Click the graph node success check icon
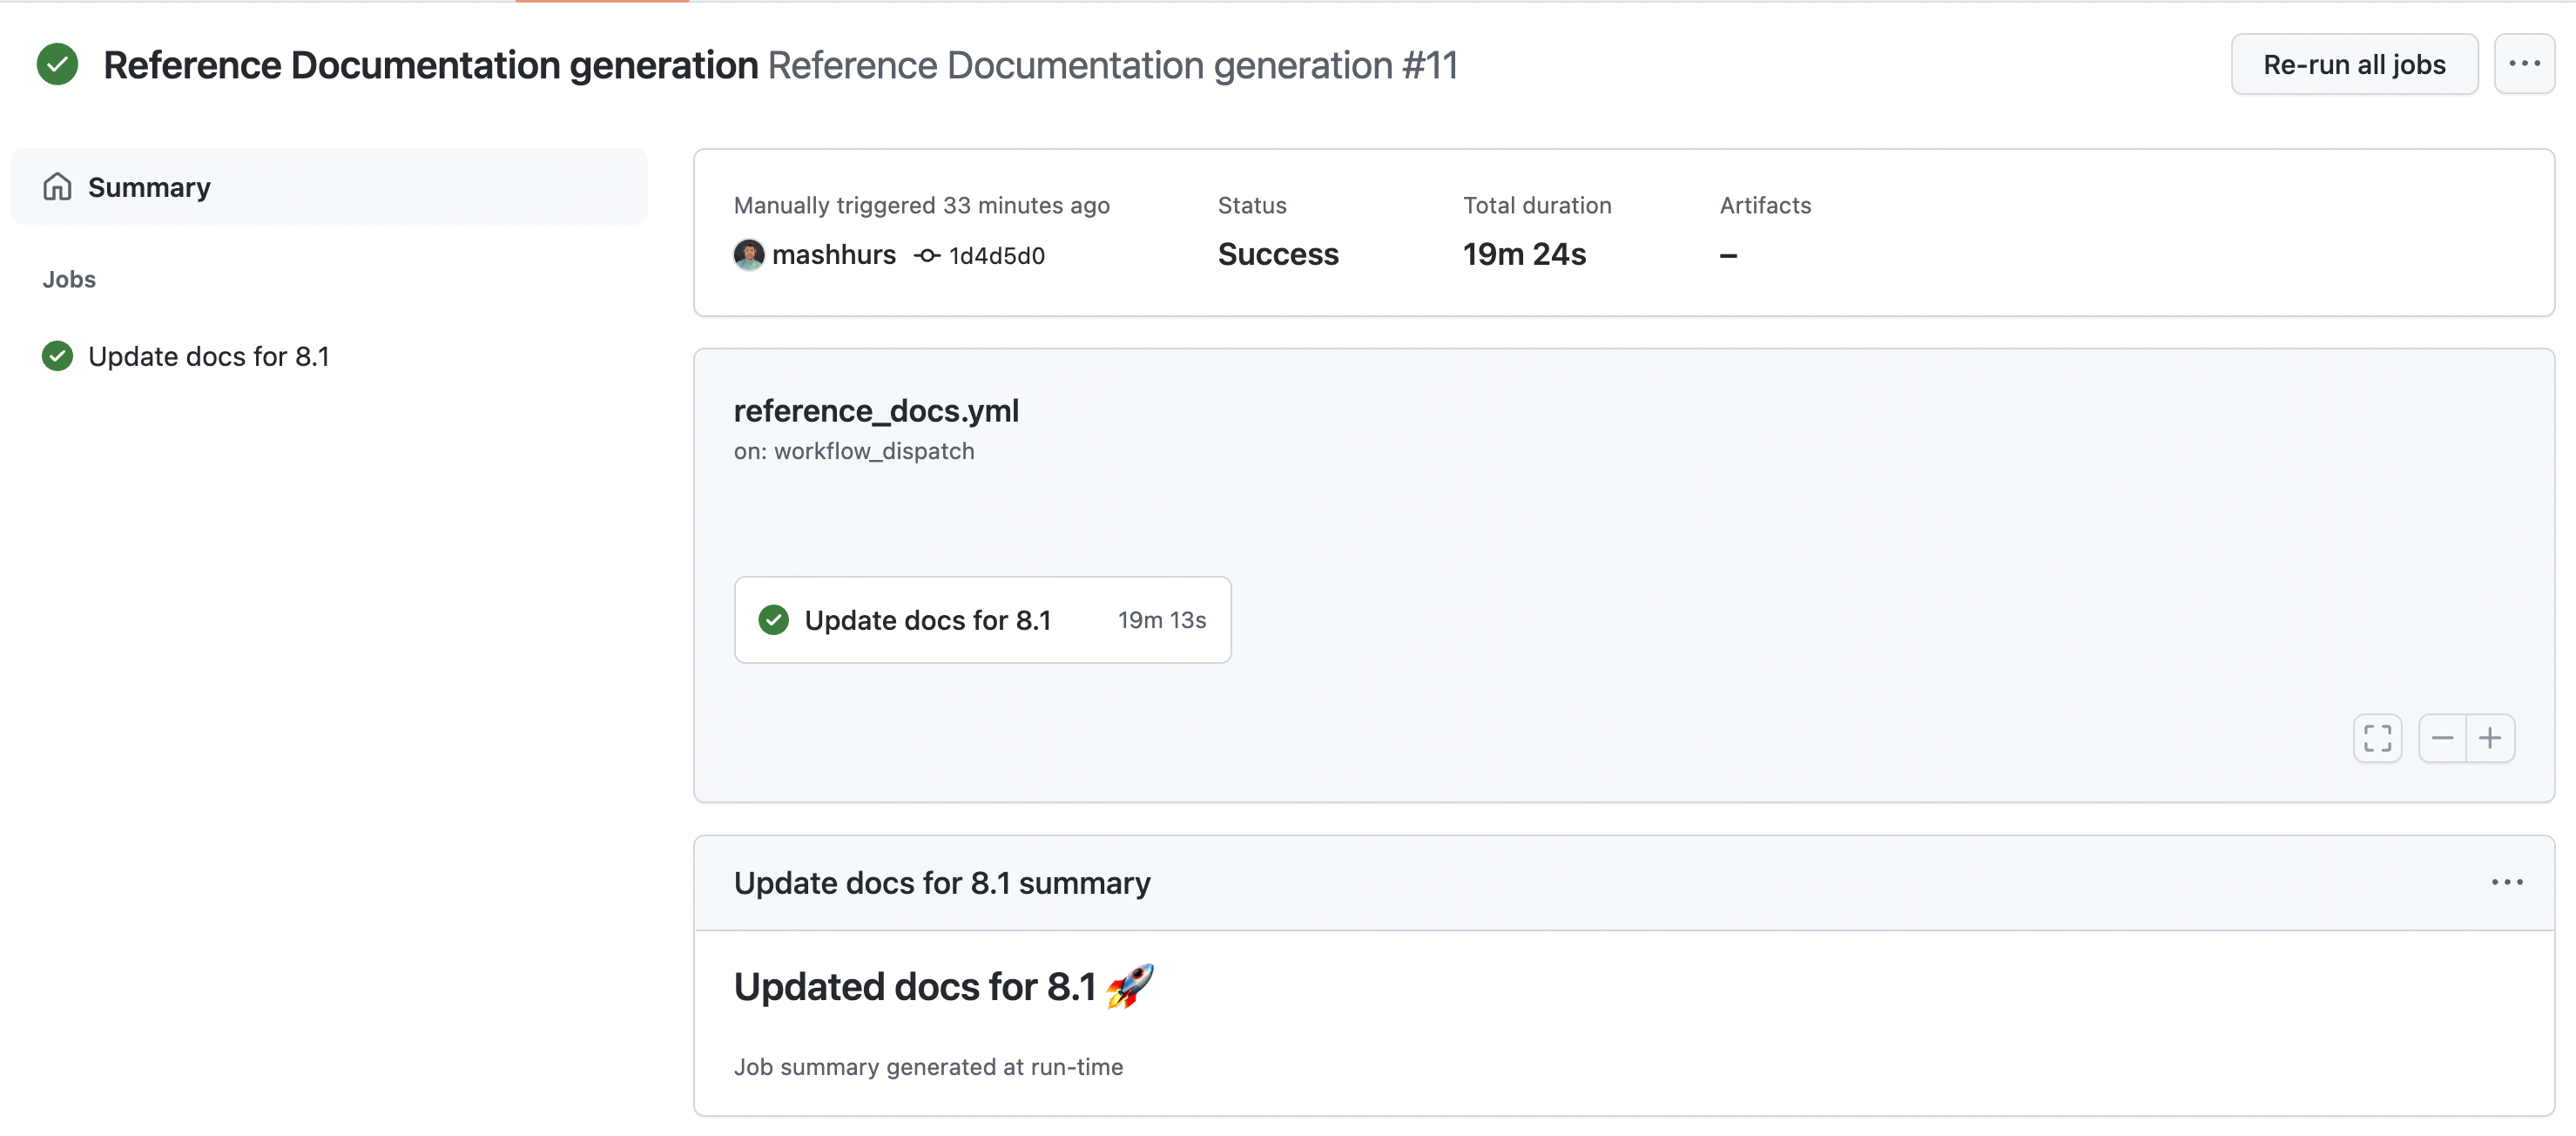The width and height of the screenshot is (2576, 1136). click(x=773, y=620)
